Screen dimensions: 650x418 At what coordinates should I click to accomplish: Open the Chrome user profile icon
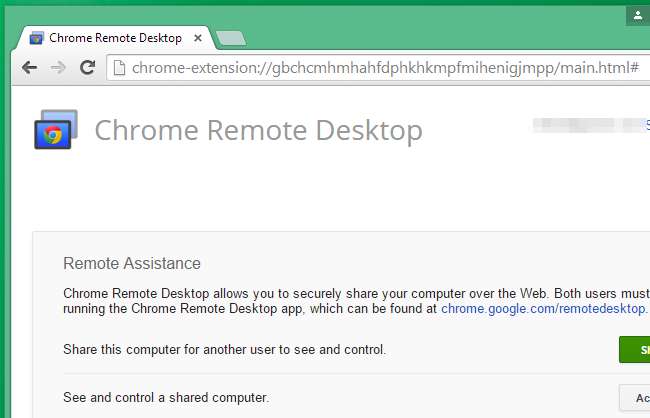point(638,15)
